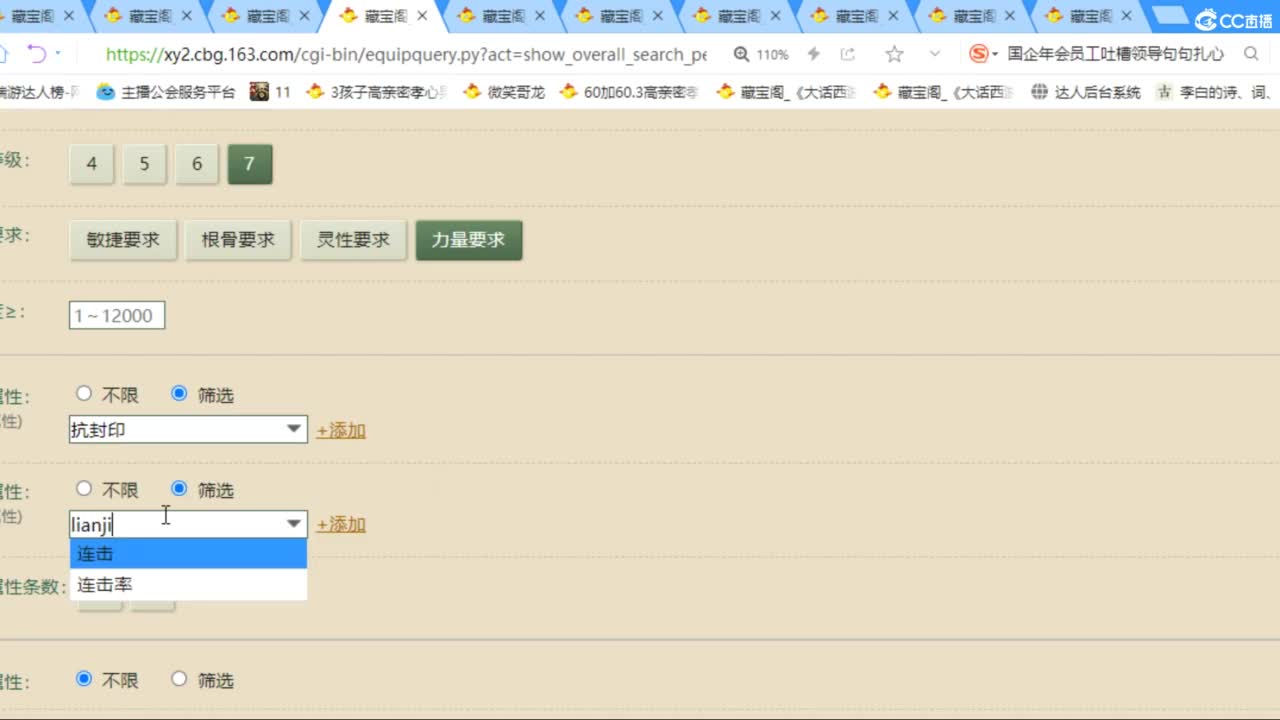
Task: Click the share page icon in address bar
Action: (x=848, y=54)
